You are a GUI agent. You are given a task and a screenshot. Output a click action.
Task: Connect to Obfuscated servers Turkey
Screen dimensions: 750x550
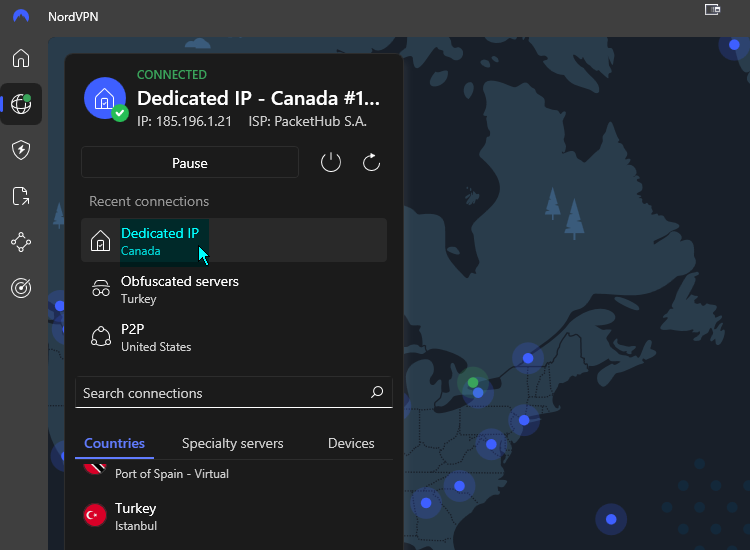coord(234,289)
